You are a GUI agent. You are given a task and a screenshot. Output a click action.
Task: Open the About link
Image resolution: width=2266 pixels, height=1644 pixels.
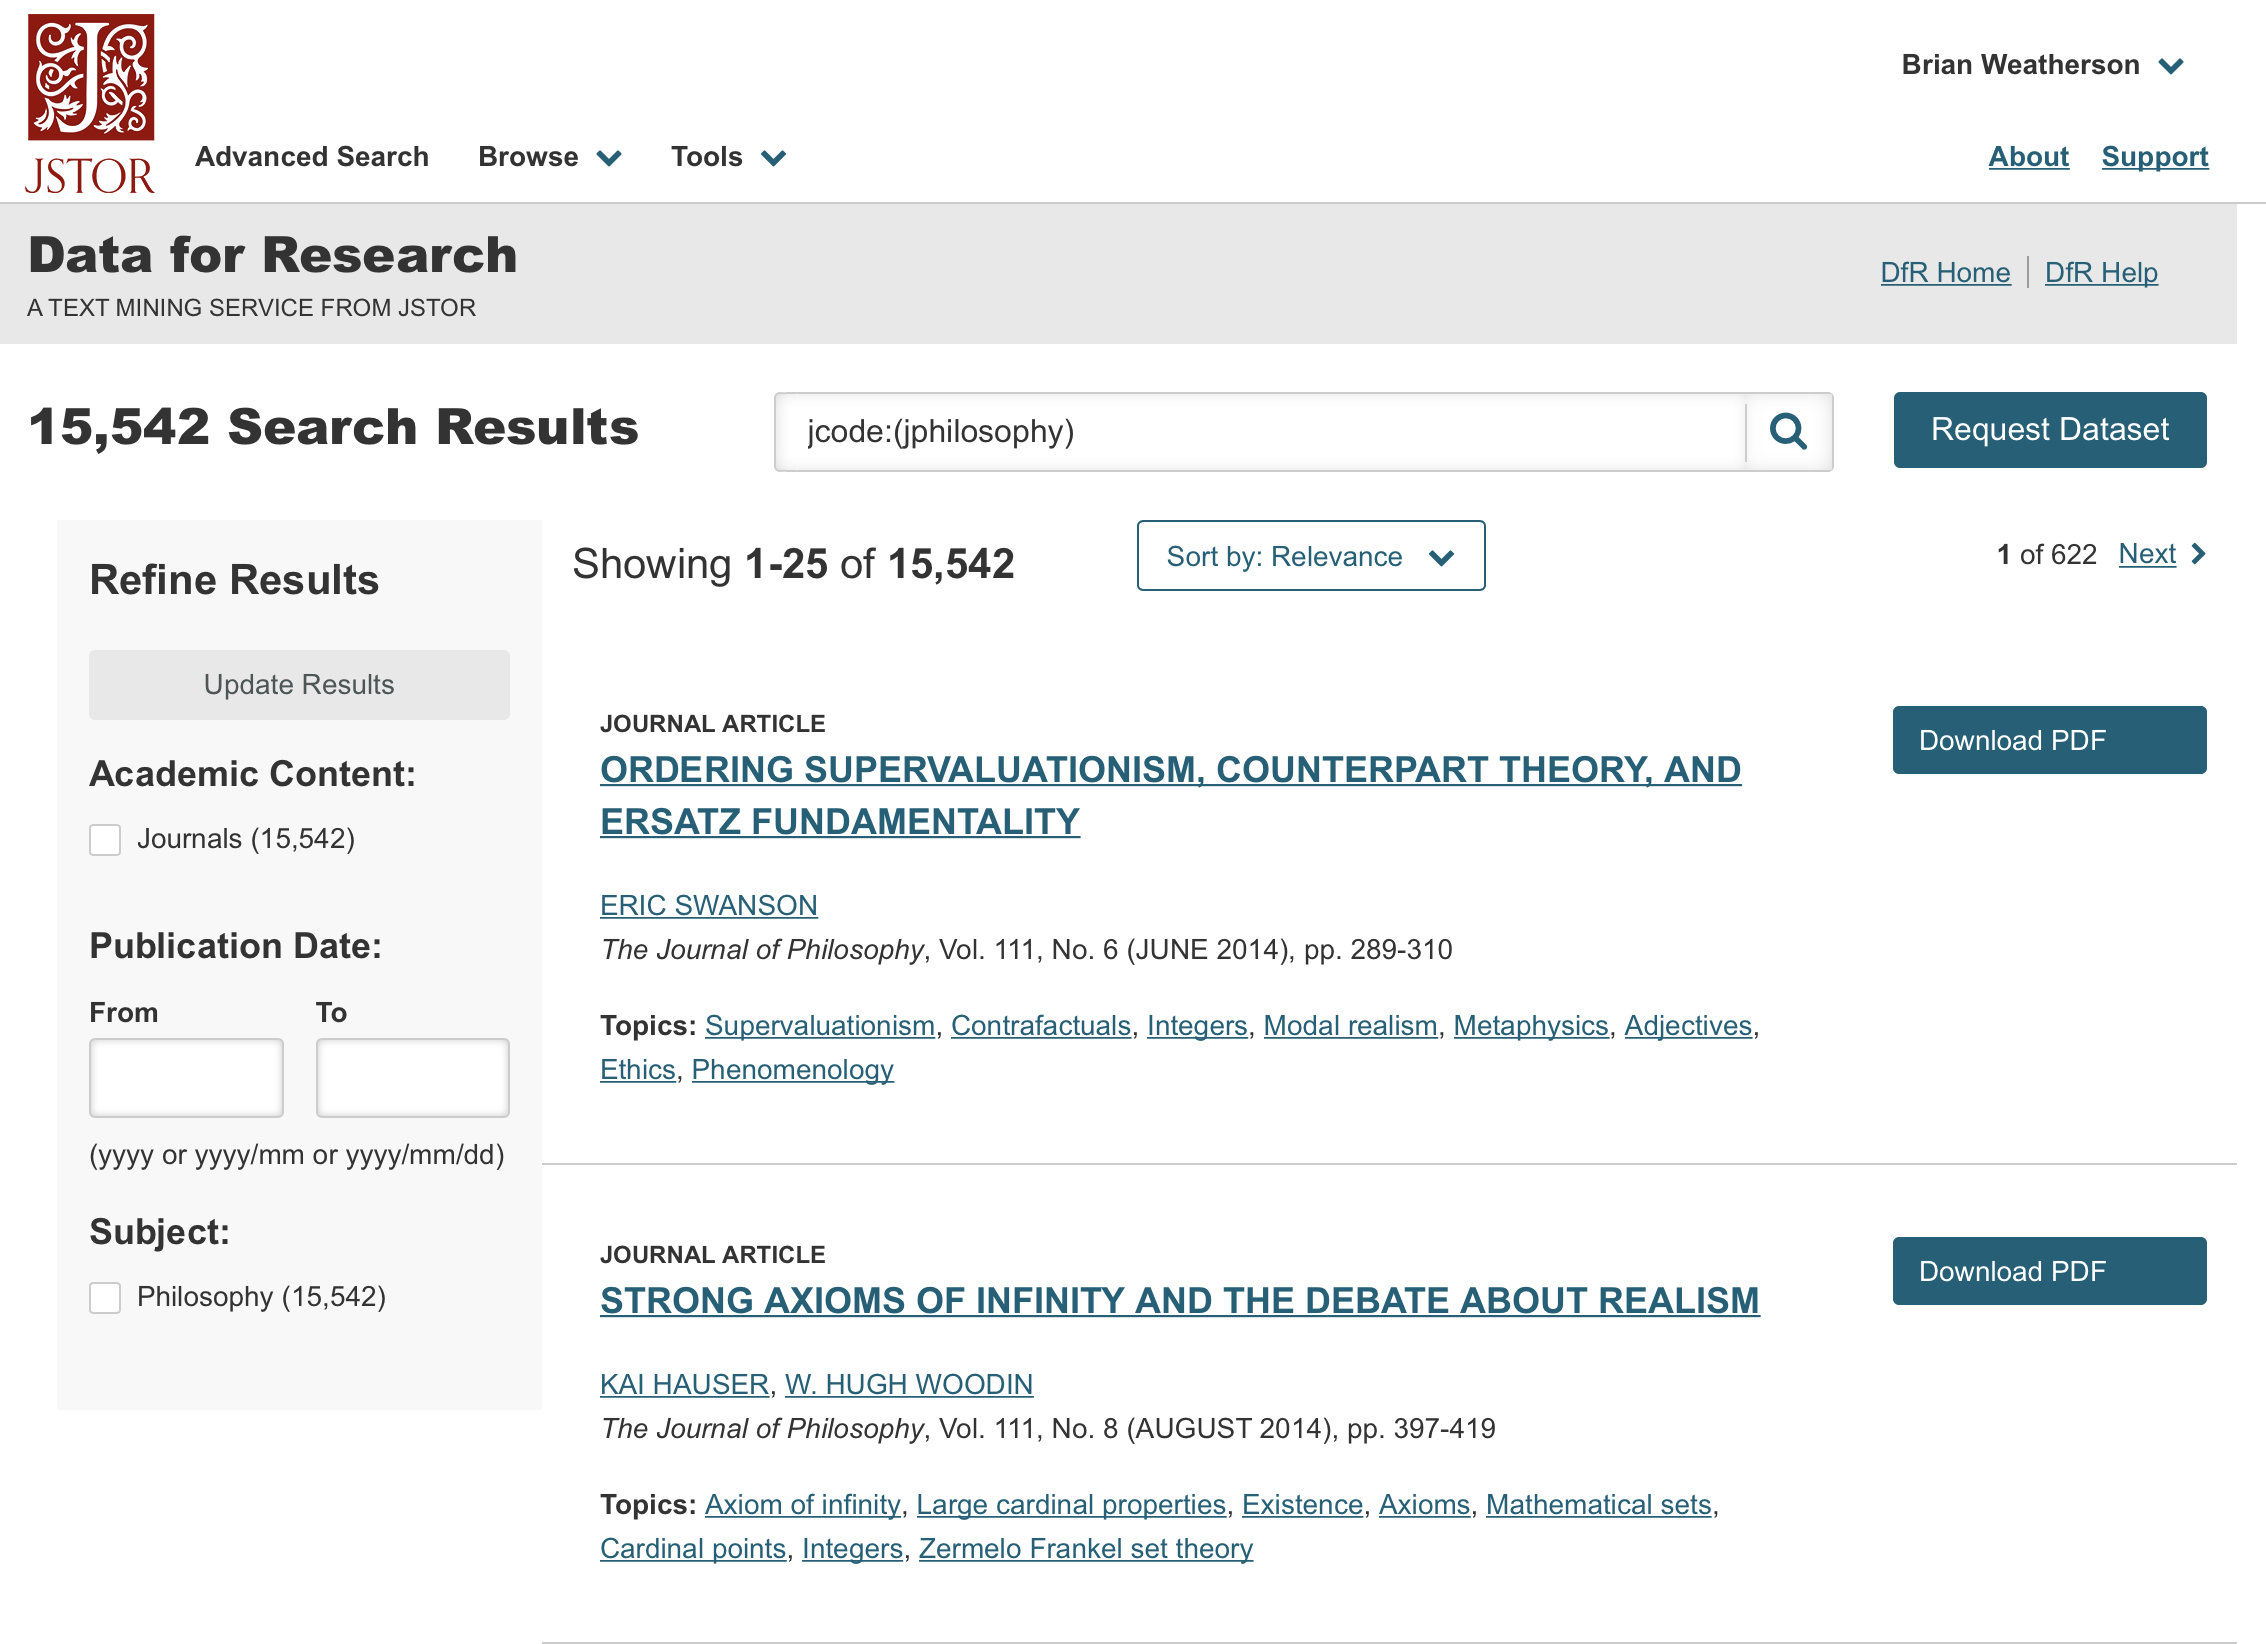2028,157
